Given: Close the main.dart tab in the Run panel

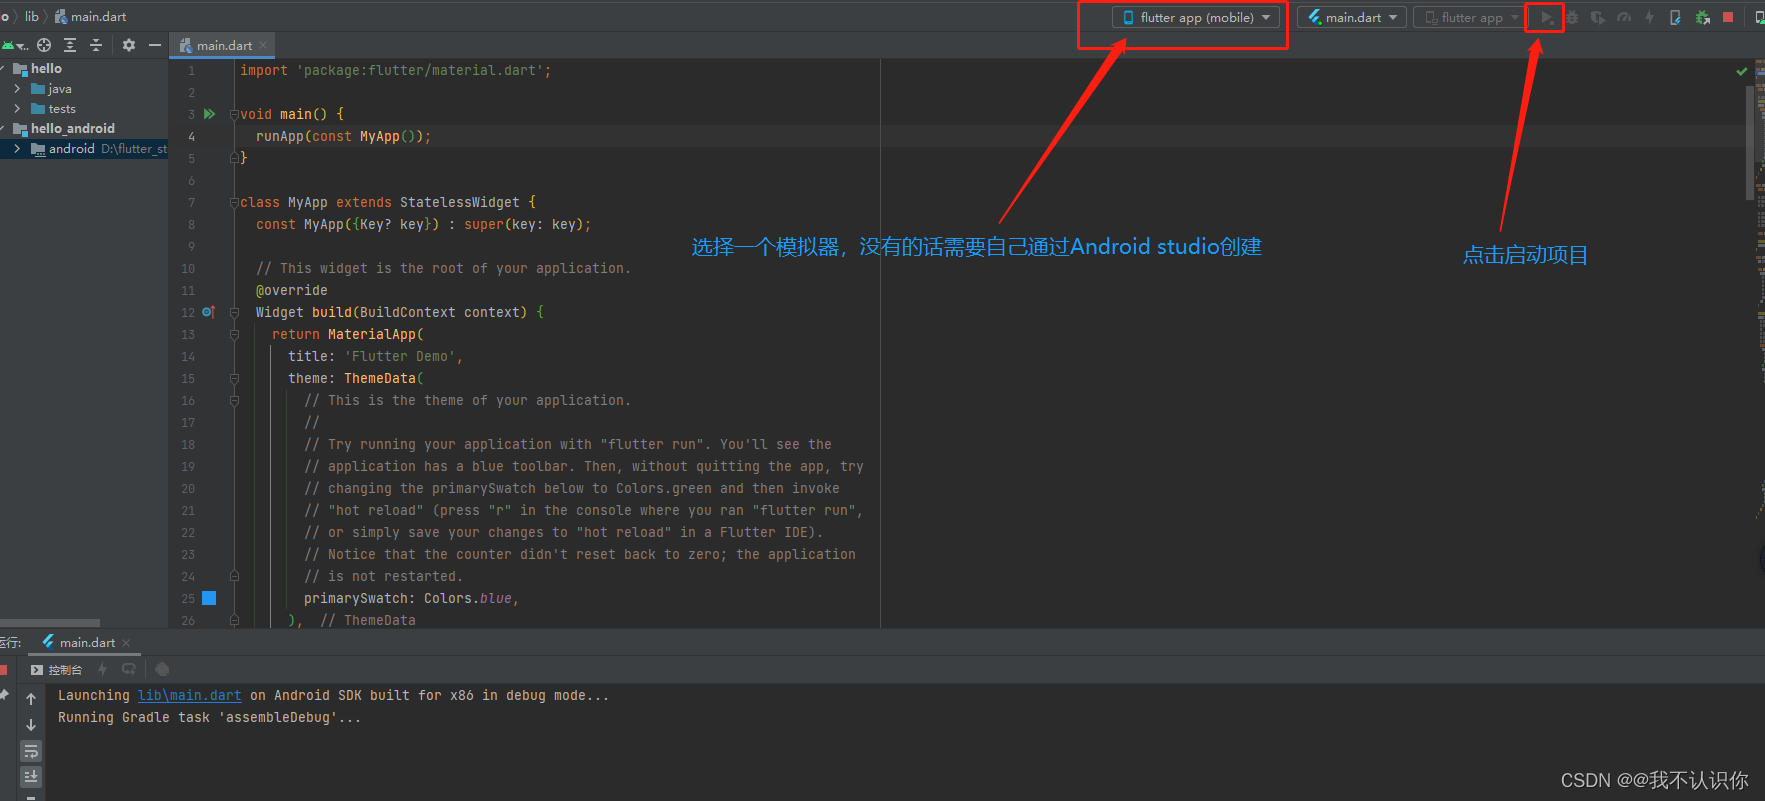Looking at the screenshot, I should tap(126, 643).
